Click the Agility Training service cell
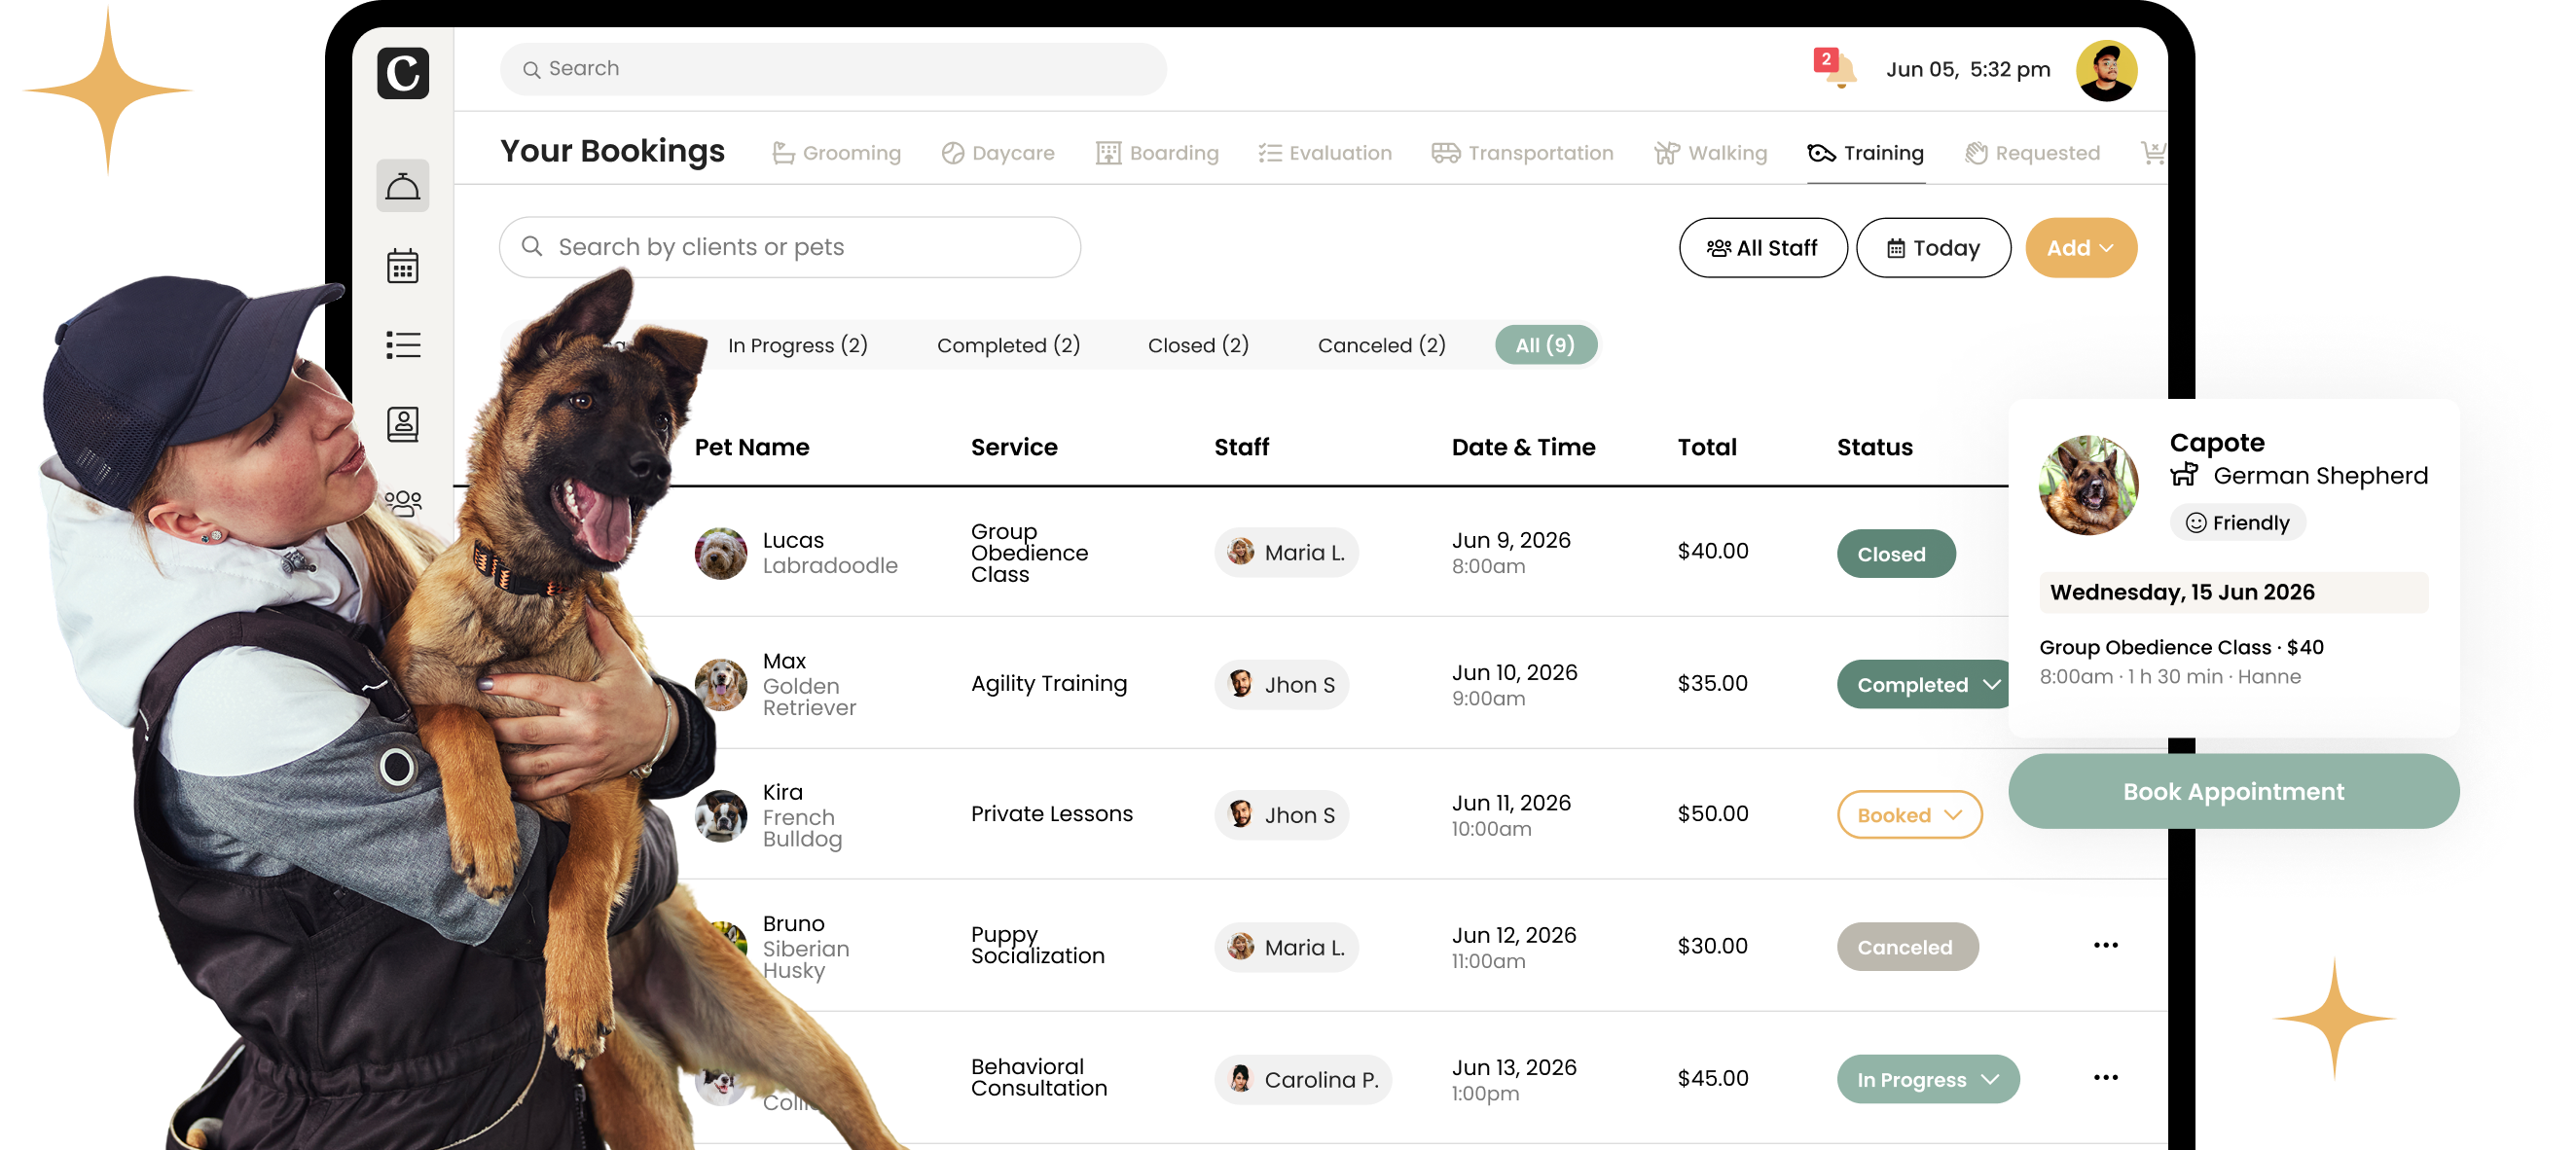 [1048, 683]
